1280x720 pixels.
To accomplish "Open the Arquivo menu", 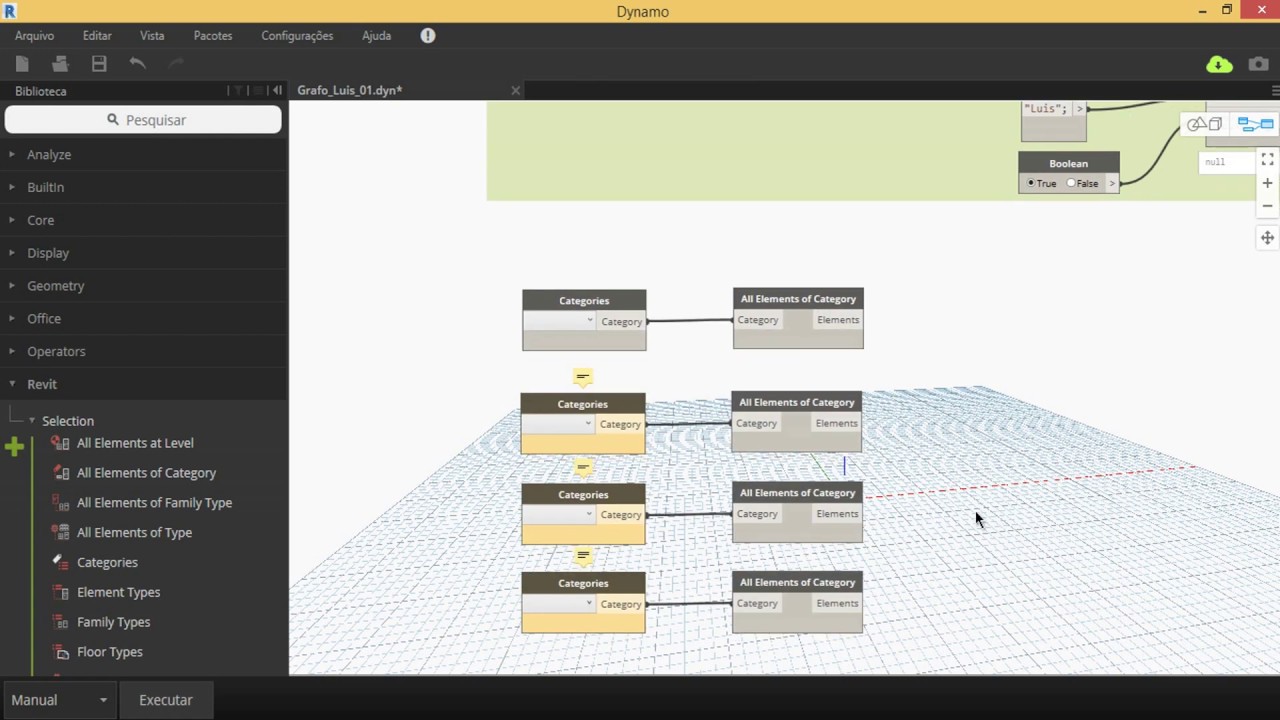I will [x=35, y=35].
